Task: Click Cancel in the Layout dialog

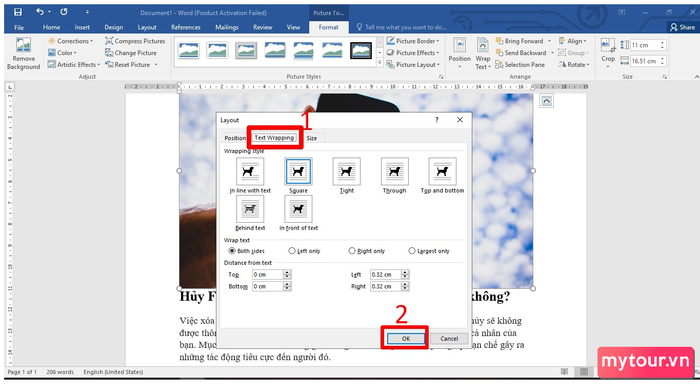Action: [449, 338]
